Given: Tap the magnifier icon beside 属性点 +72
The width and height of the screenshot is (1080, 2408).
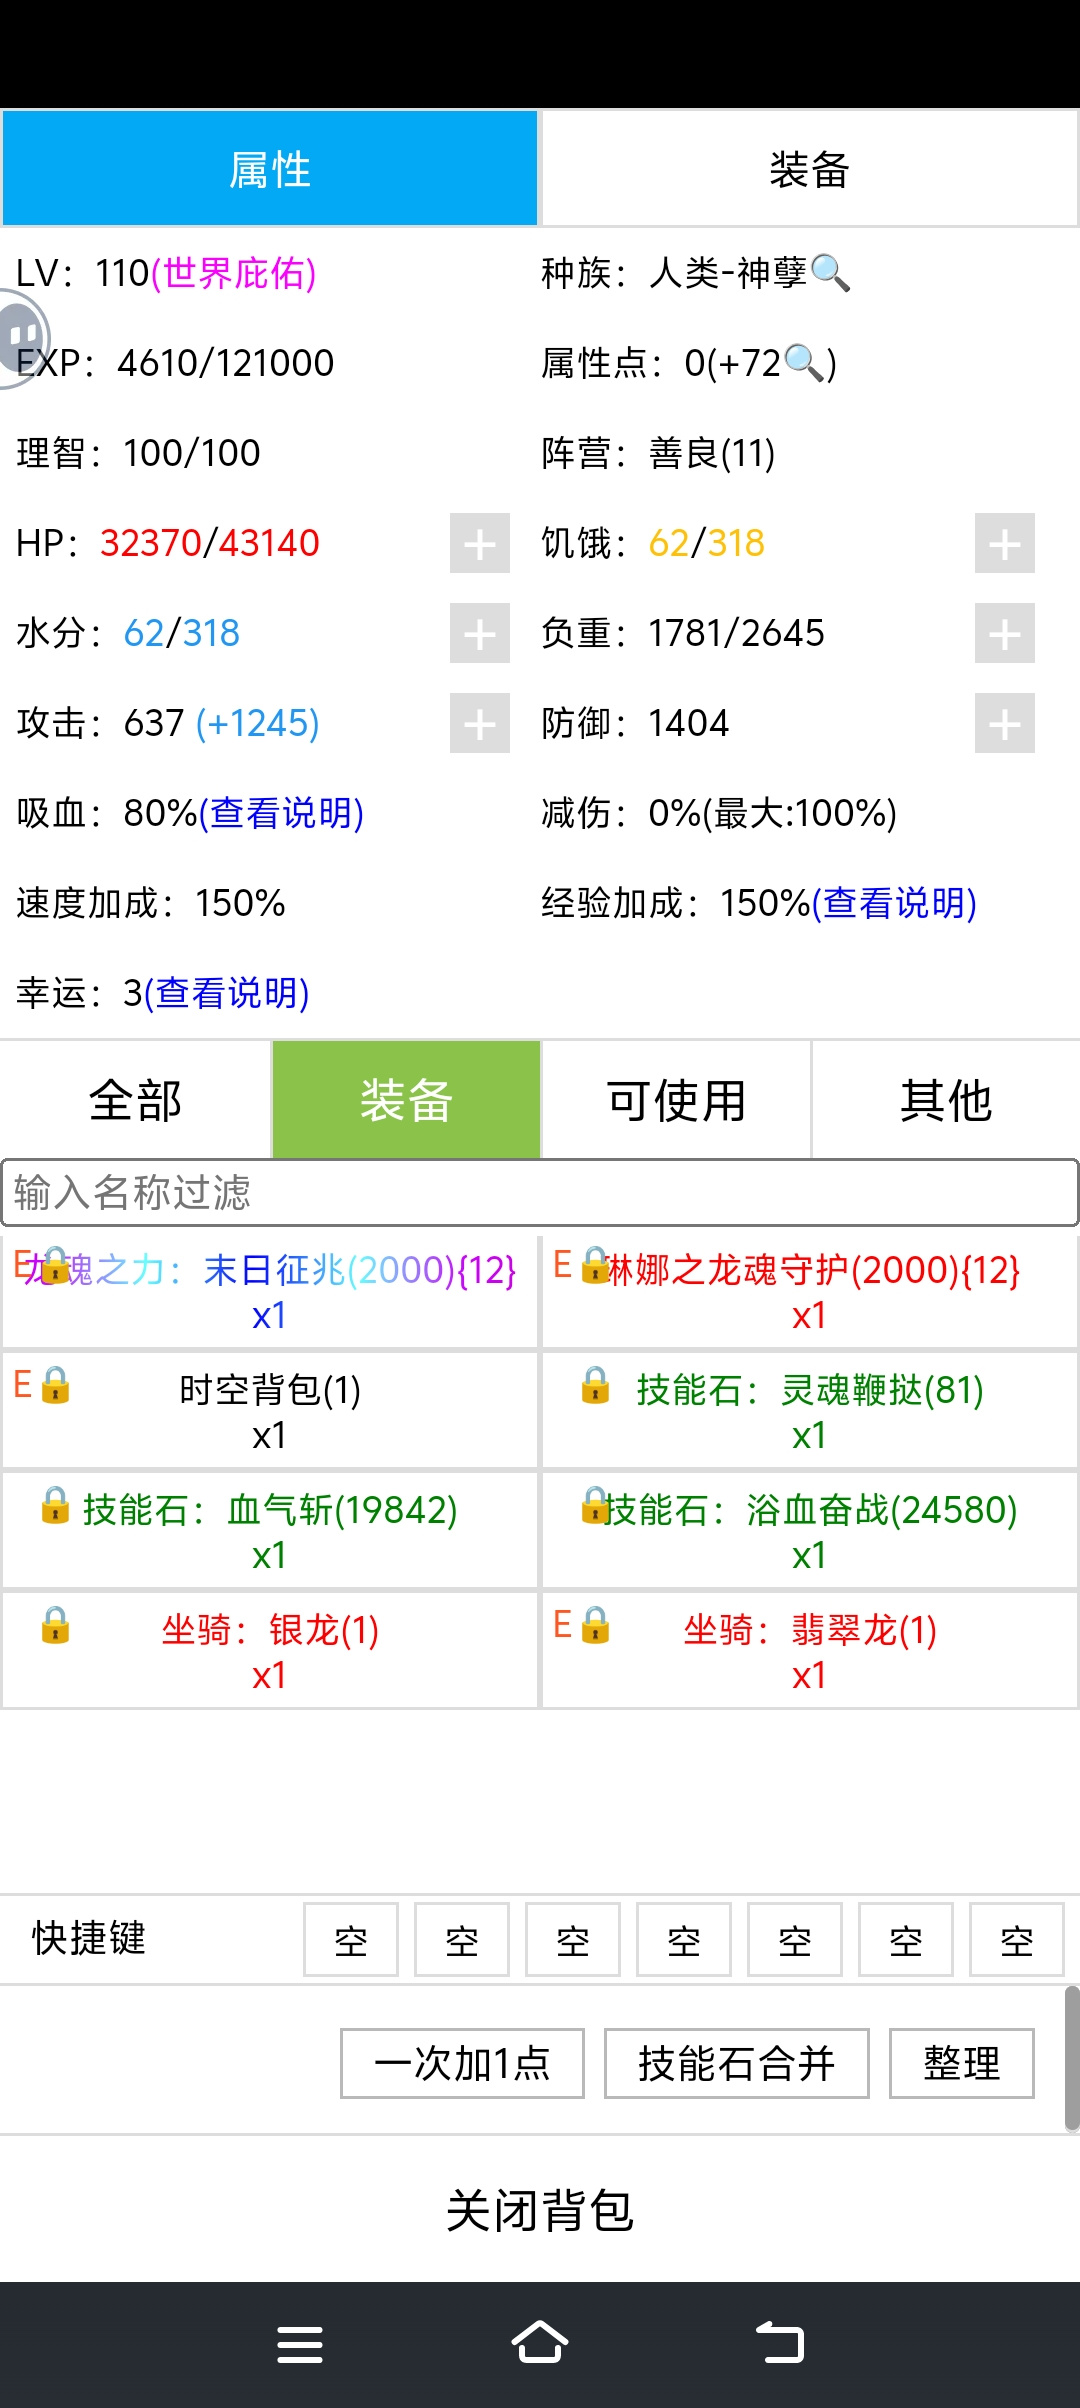Looking at the screenshot, I should click(x=805, y=363).
